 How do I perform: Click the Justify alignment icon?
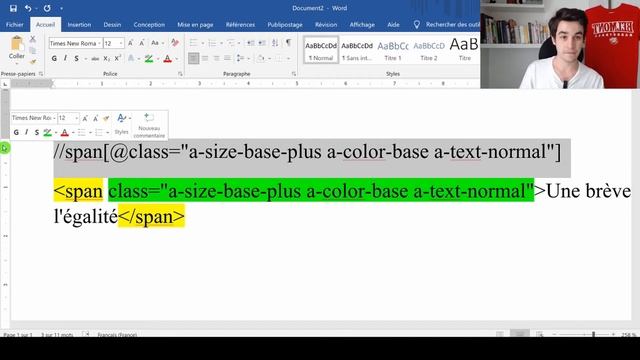point(227,58)
